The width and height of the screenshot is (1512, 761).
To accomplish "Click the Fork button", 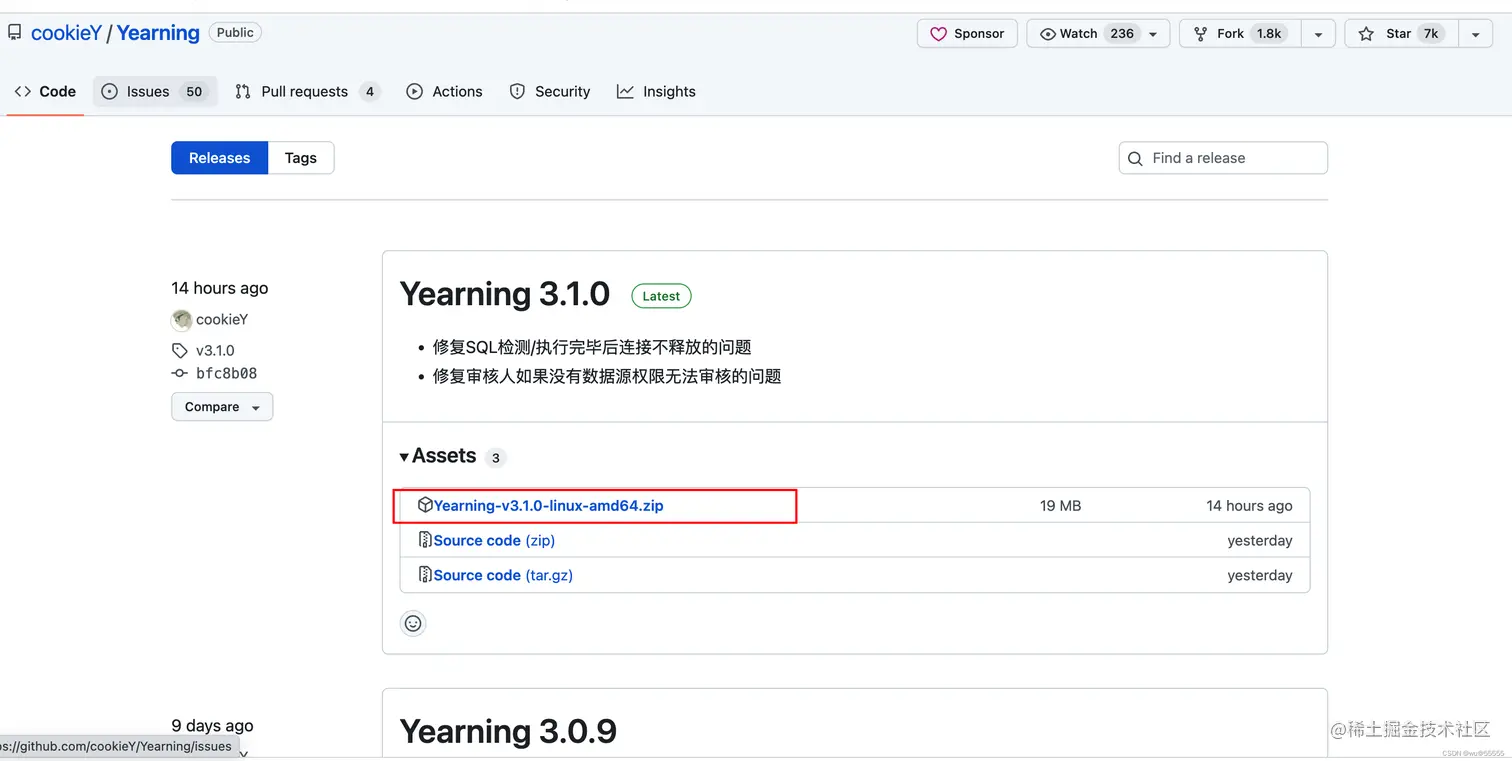I will (1242, 33).
